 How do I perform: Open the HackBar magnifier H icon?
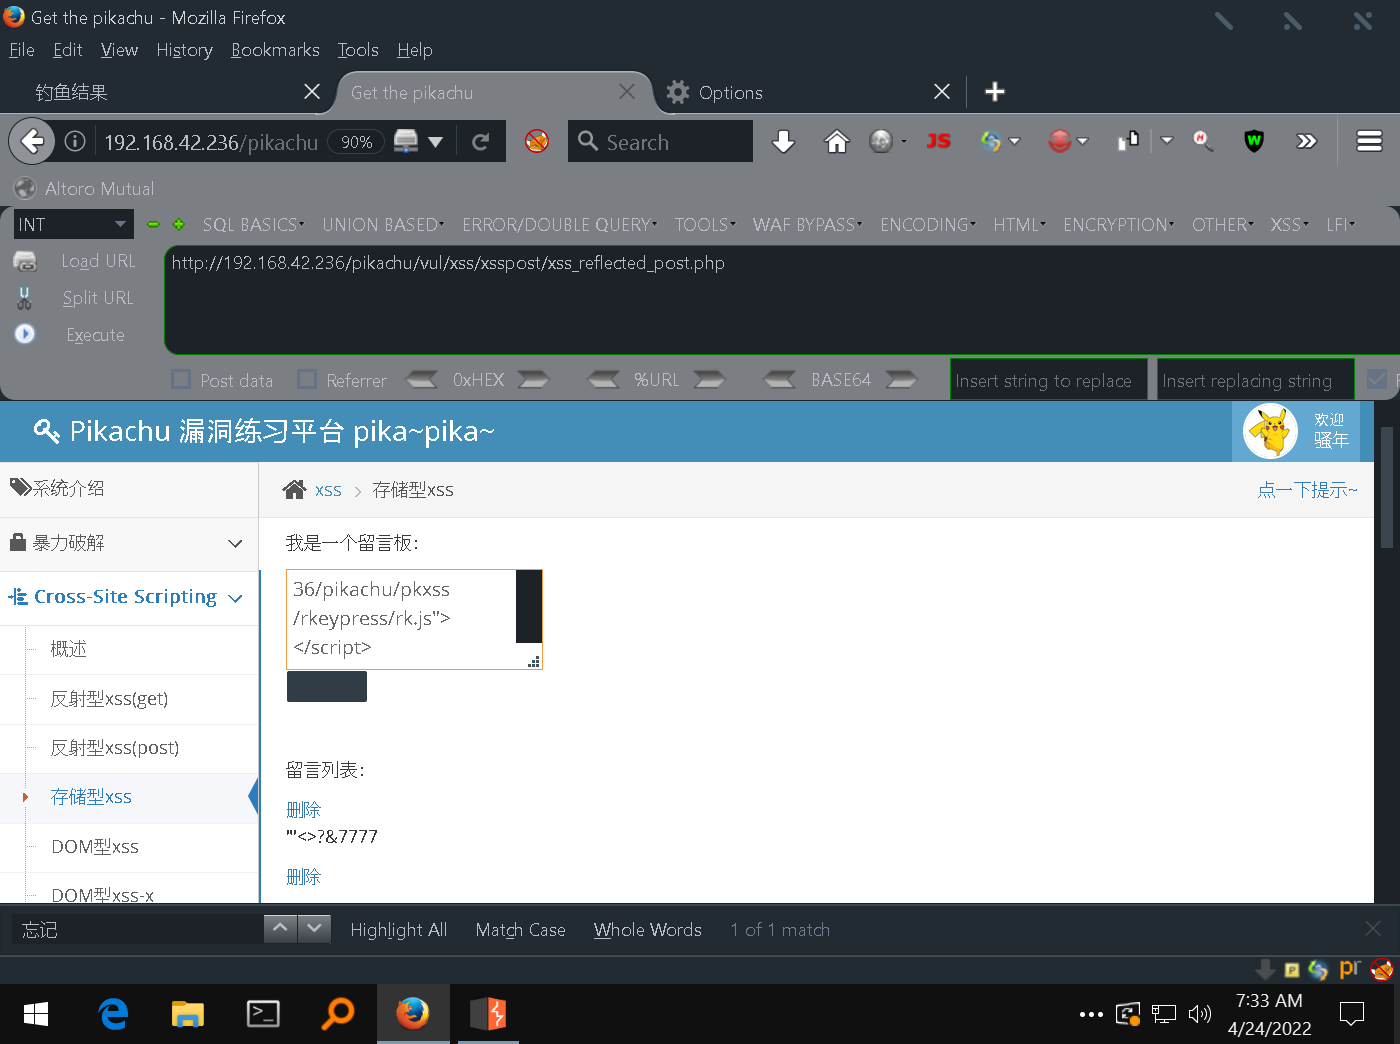(x=1203, y=141)
